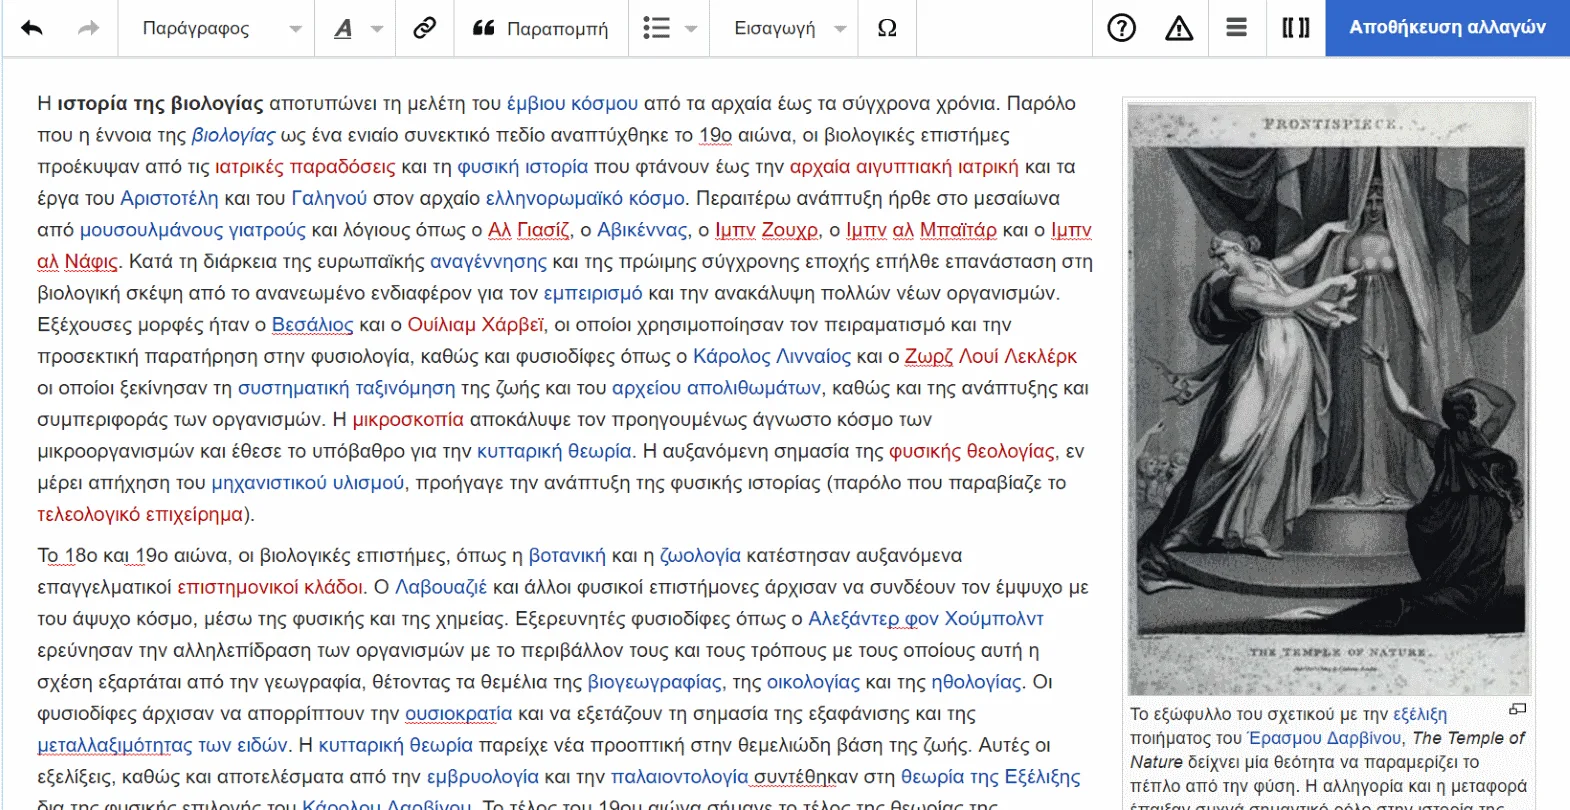This screenshot has width=1570, height=810.
Task: Enlarge image via caption magnify icon
Action: click(1517, 709)
